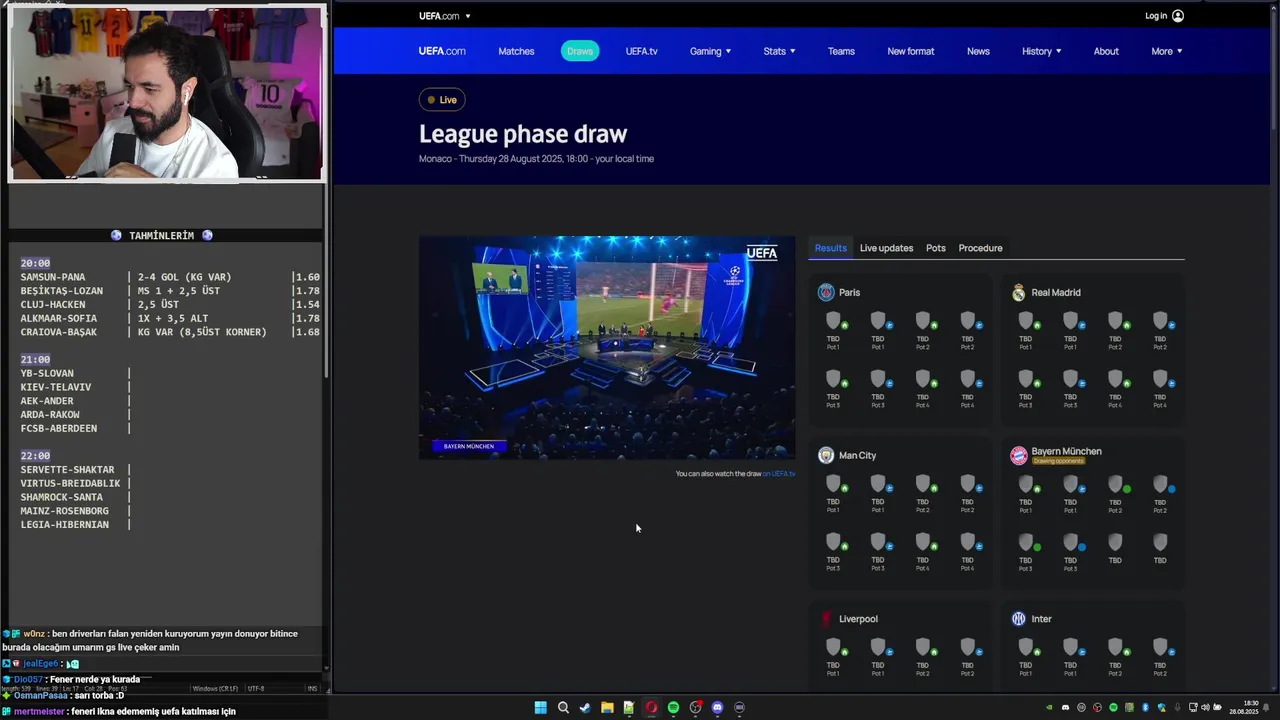Open Spotify from the taskbar
The image size is (1280, 720).
click(x=673, y=707)
